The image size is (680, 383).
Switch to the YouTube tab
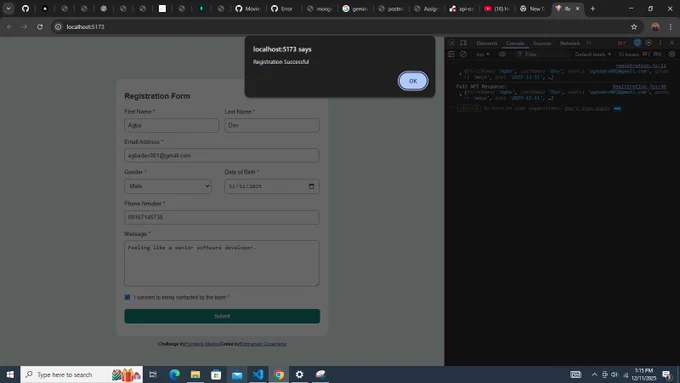(x=497, y=8)
